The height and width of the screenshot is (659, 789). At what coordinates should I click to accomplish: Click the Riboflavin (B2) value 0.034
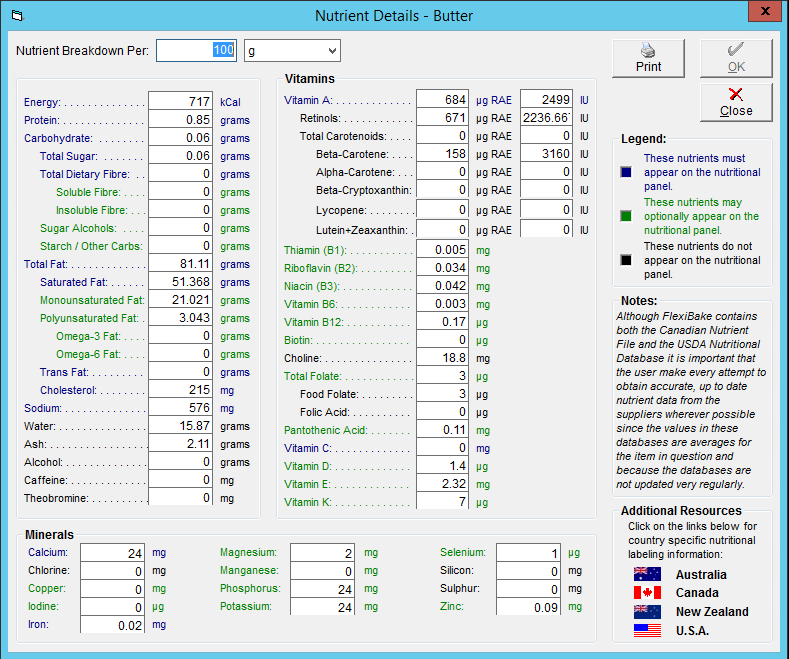pos(442,268)
